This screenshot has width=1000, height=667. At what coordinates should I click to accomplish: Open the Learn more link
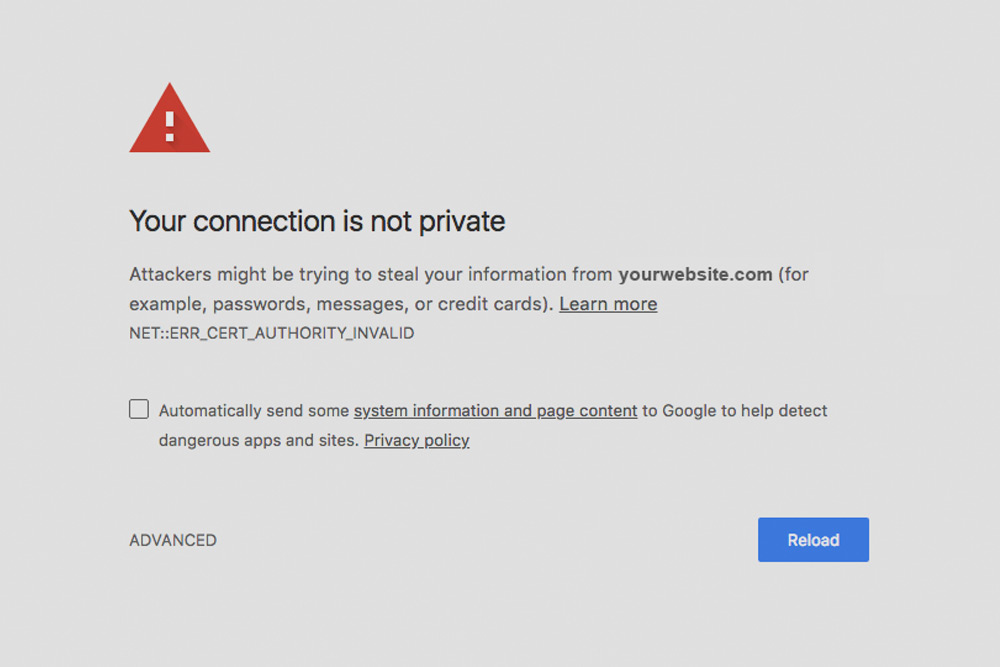(x=608, y=304)
